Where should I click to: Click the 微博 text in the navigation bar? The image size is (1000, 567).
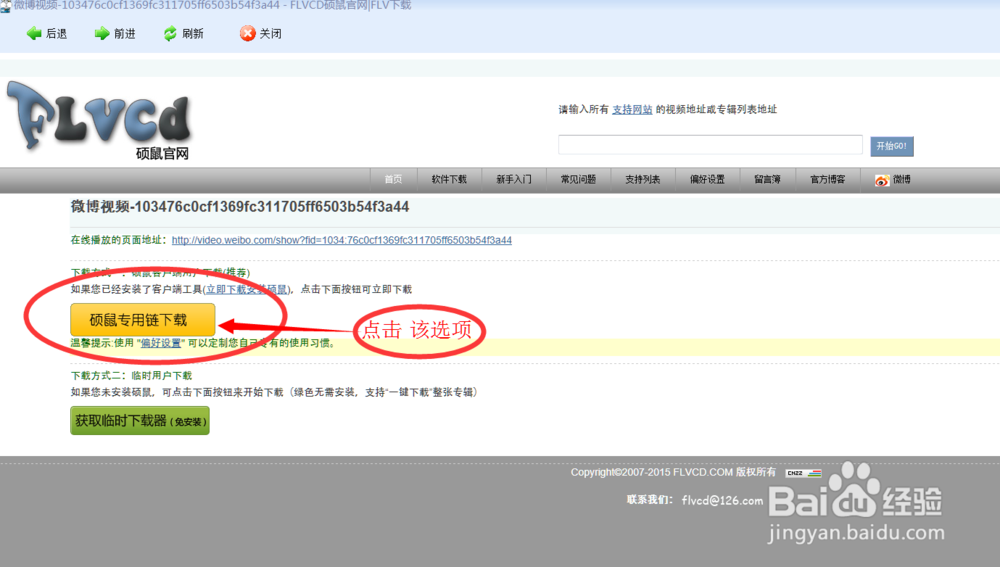(902, 180)
